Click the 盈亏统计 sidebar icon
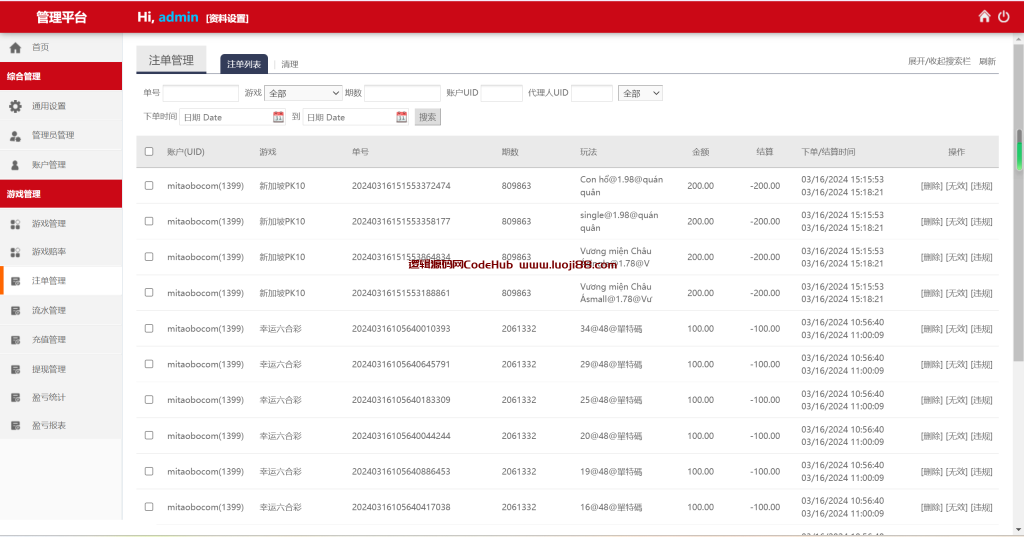The image size is (1024, 537). (16, 397)
